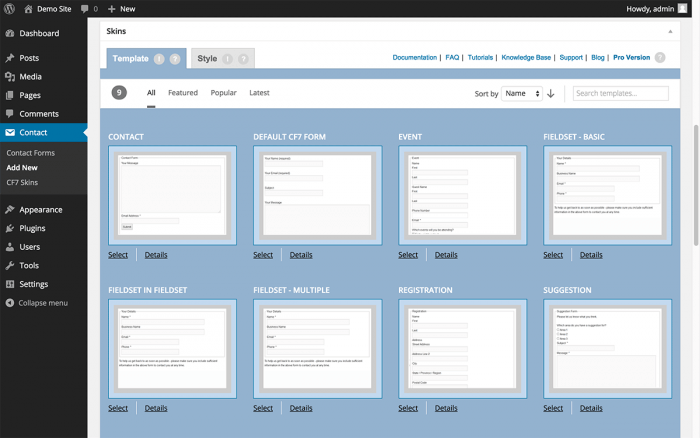Open FAQ link

pyautogui.click(x=452, y=58)
